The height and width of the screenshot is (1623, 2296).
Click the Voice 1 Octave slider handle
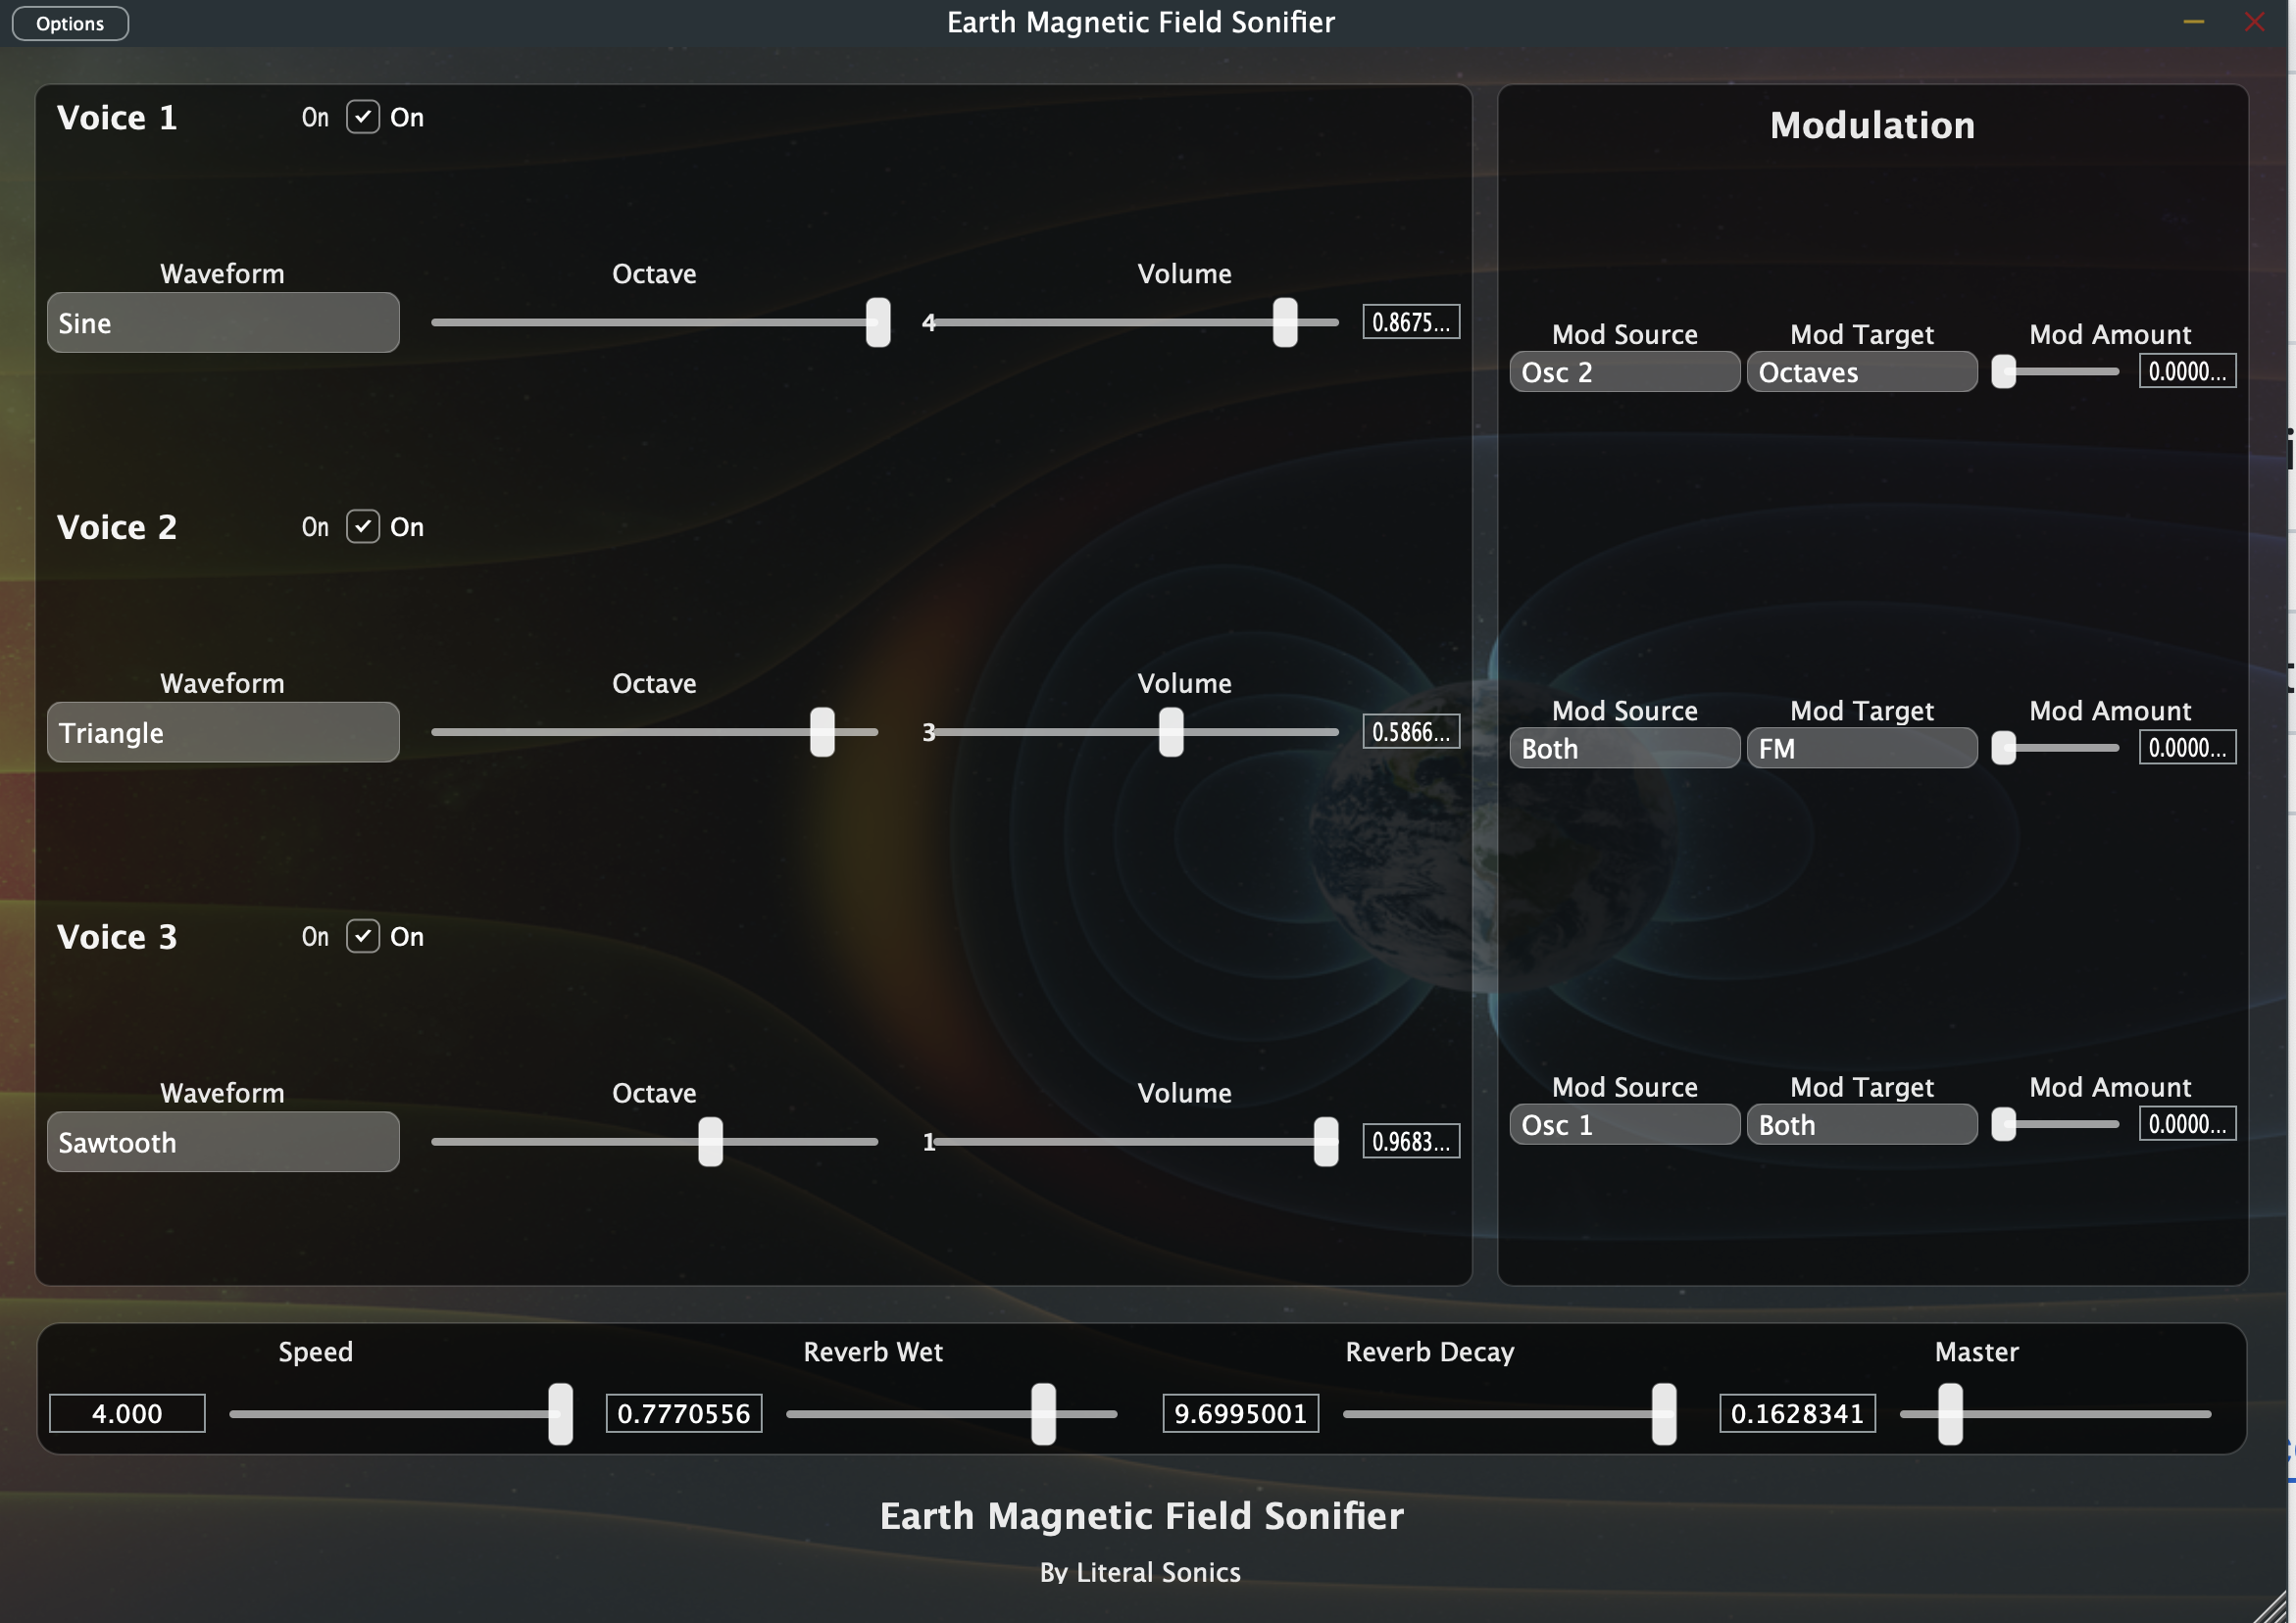878,322
